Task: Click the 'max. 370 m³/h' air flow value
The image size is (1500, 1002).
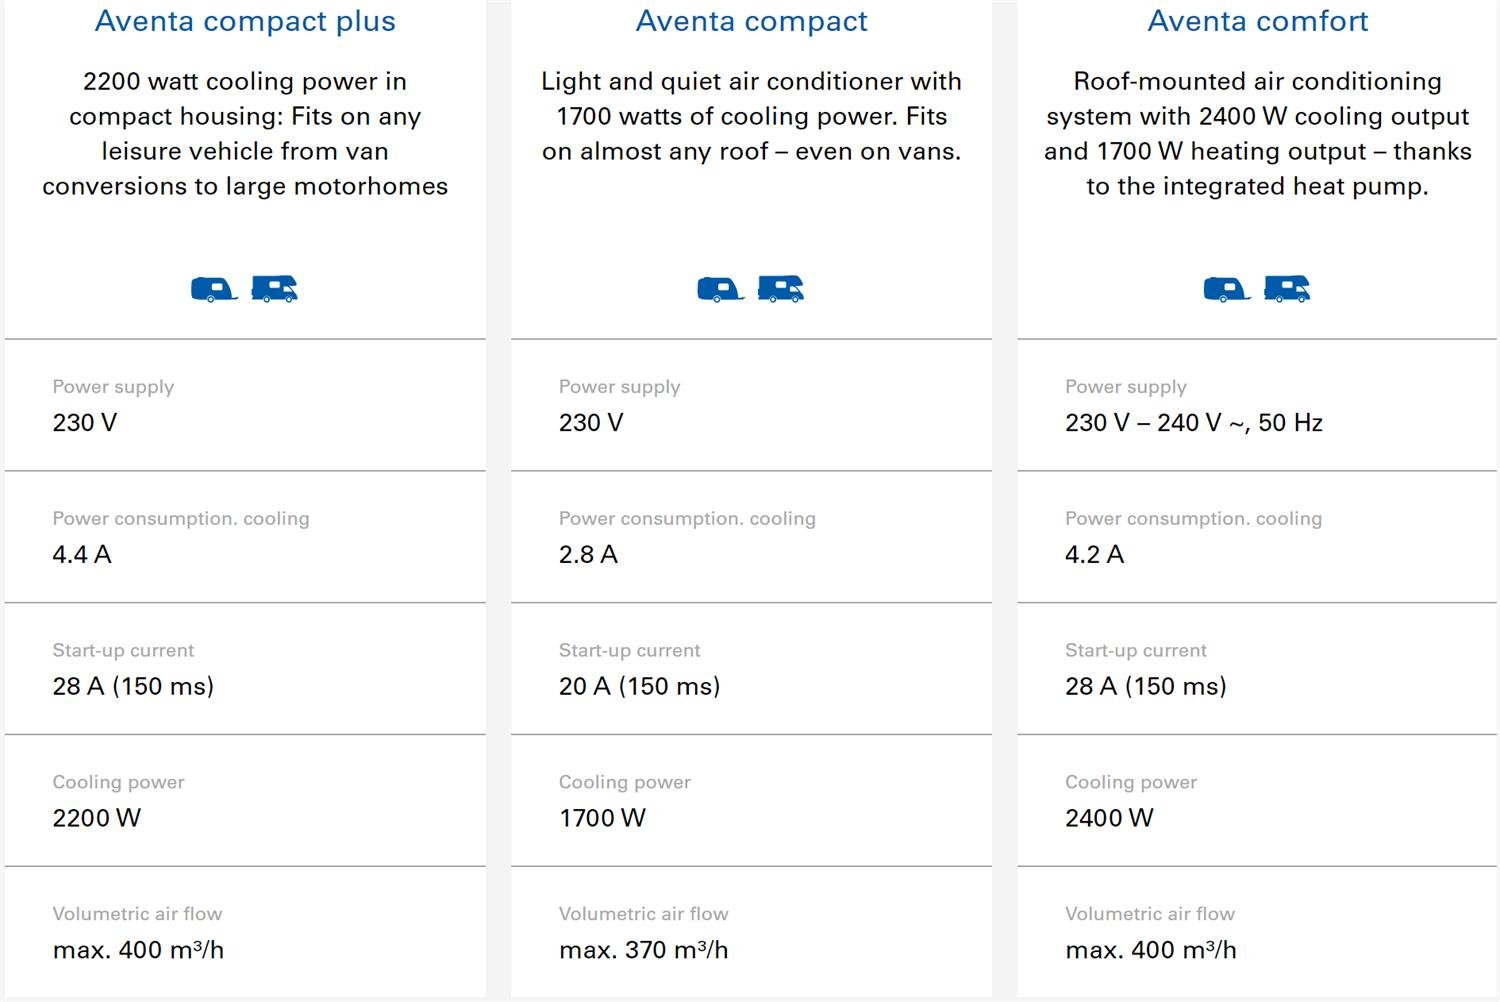Action: pos(644,950)
